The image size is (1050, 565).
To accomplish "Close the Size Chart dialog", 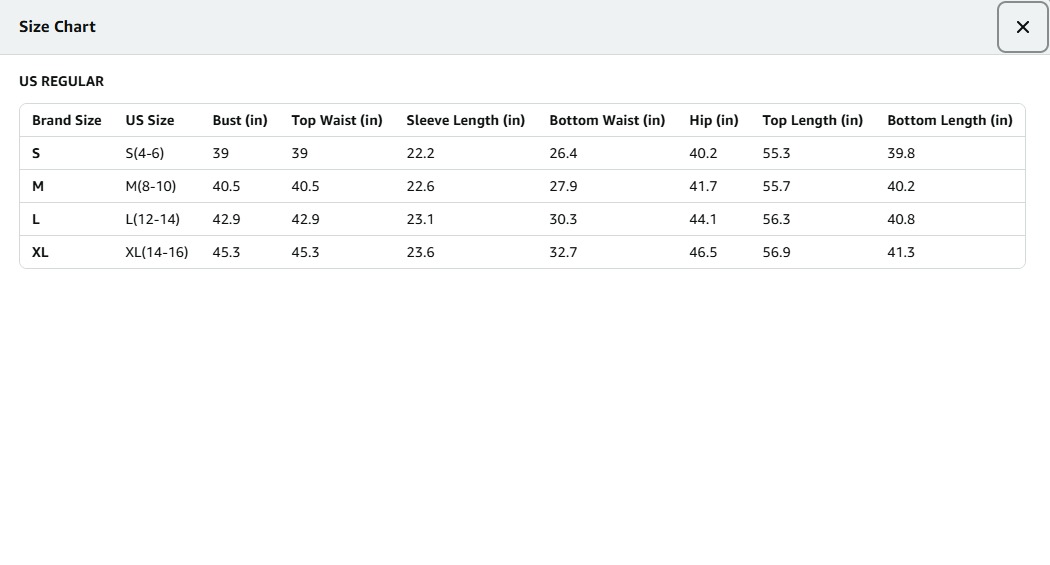I will coord(1022,27).
